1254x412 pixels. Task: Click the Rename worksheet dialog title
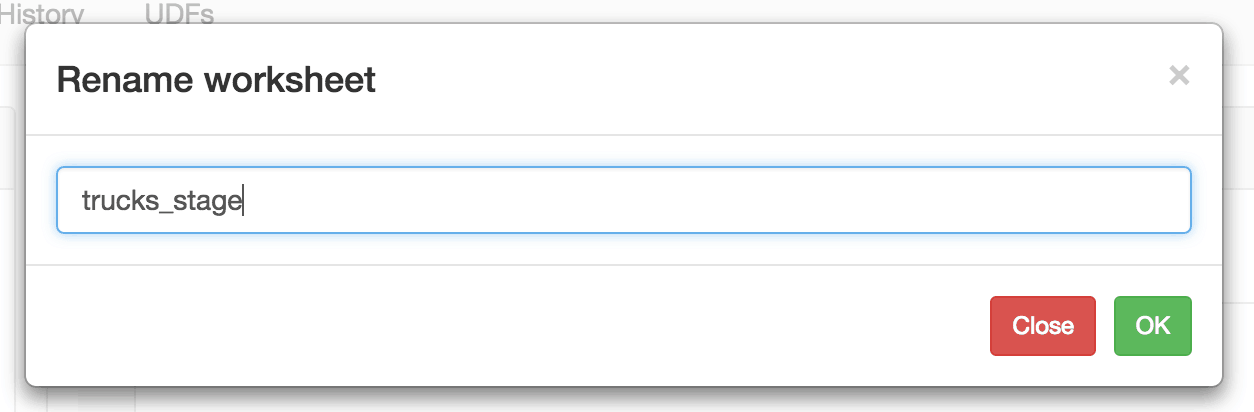[216, 79]
